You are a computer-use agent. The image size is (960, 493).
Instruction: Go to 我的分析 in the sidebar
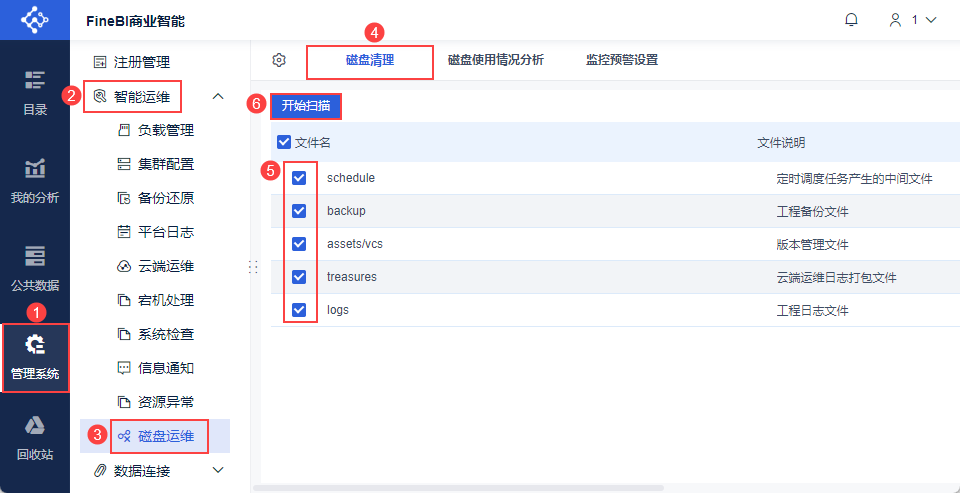[x=35, y=181]
